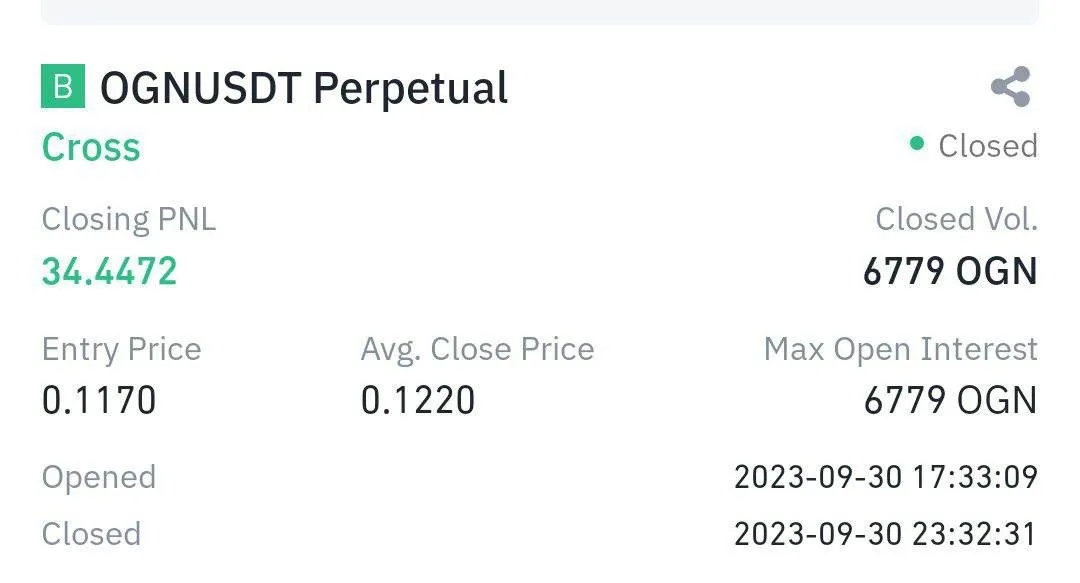1080x583 pixels.
Task: Select the 0.1220 close price value
Action: pos(418,401)
